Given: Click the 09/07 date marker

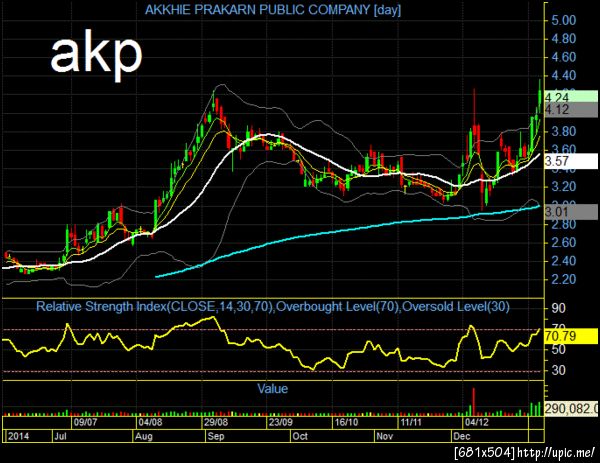Looking at the screenshot, I should point(85,422).
